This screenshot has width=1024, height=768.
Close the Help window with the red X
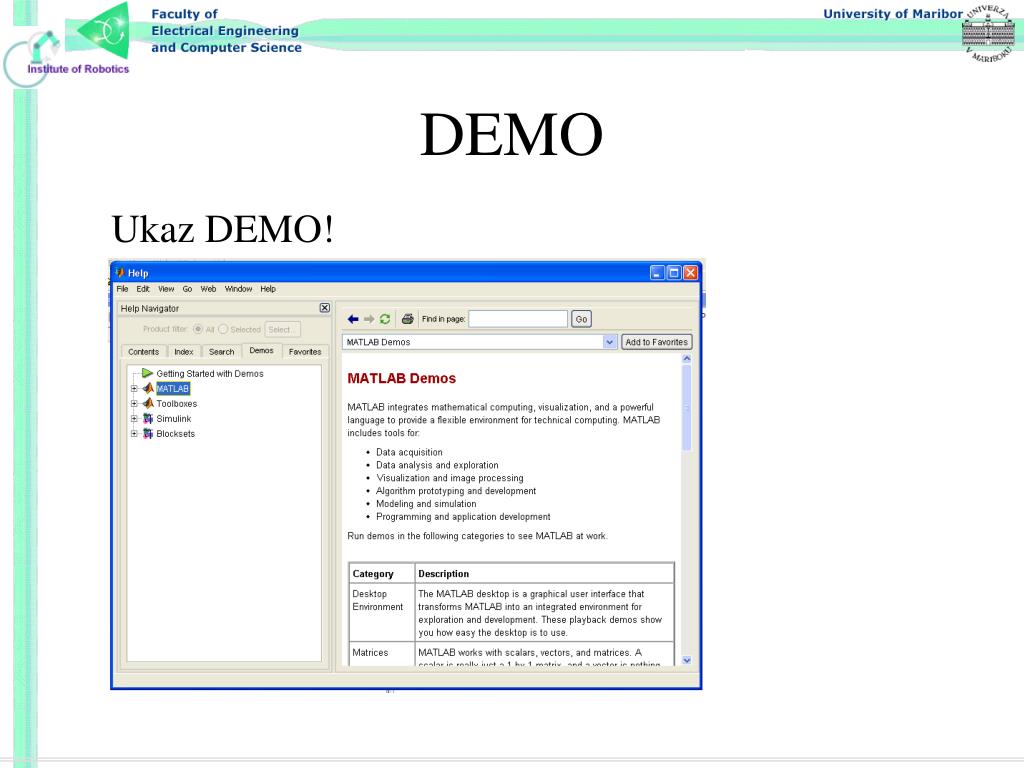(x=690, y=272)
